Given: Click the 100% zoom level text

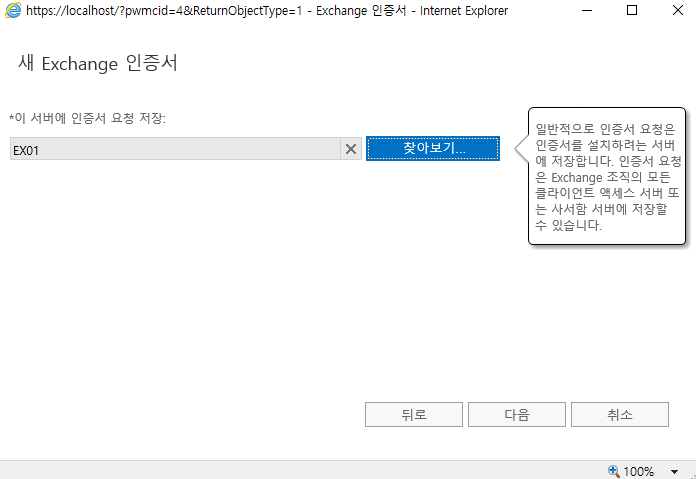Looking at the screenshot, I should pos(638,471).
